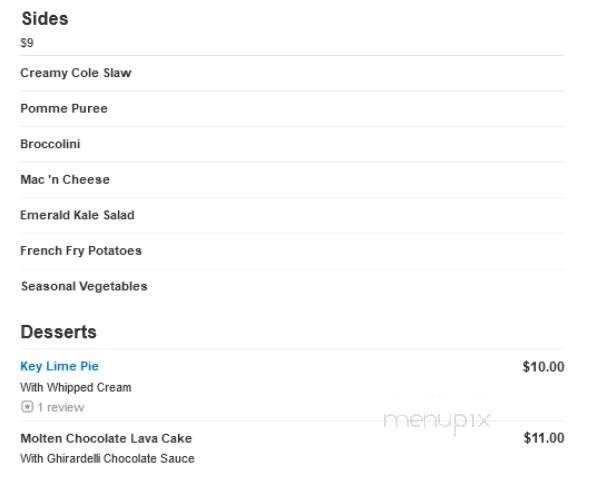
Task: Click With Whipped Cream description
Action: 76,387
